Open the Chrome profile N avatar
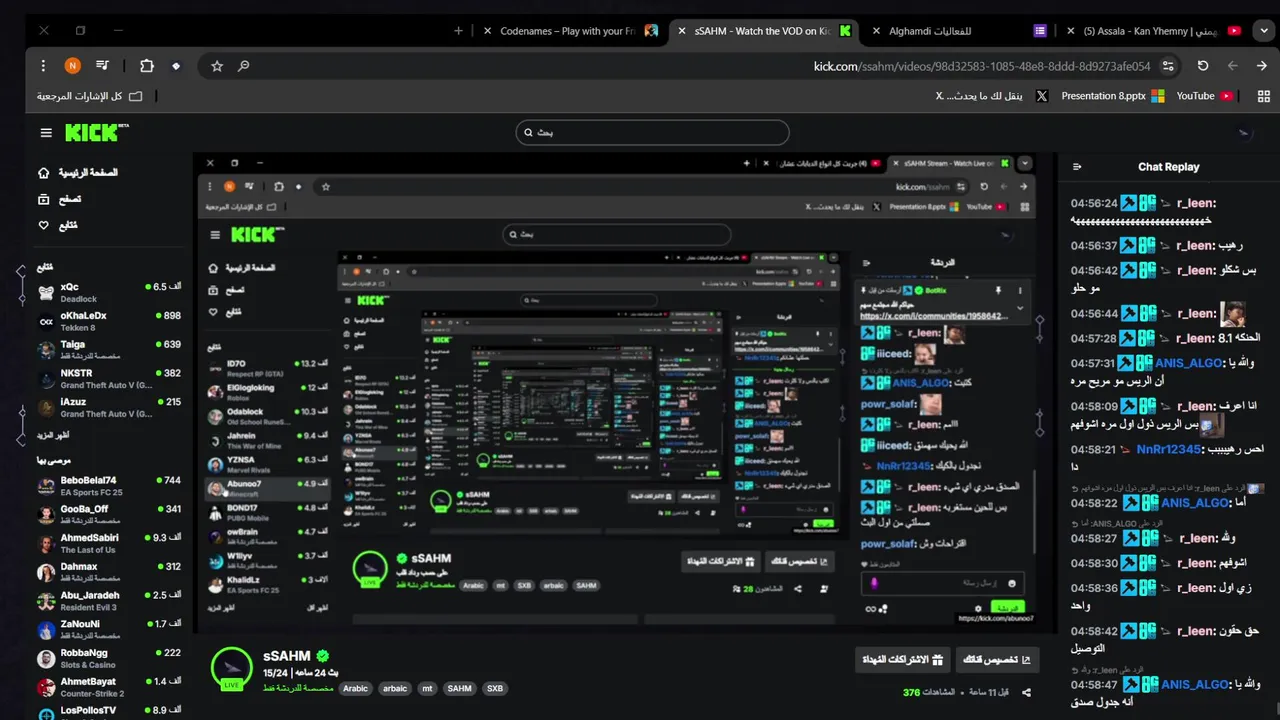The image size is (1280, 720). 72,66
